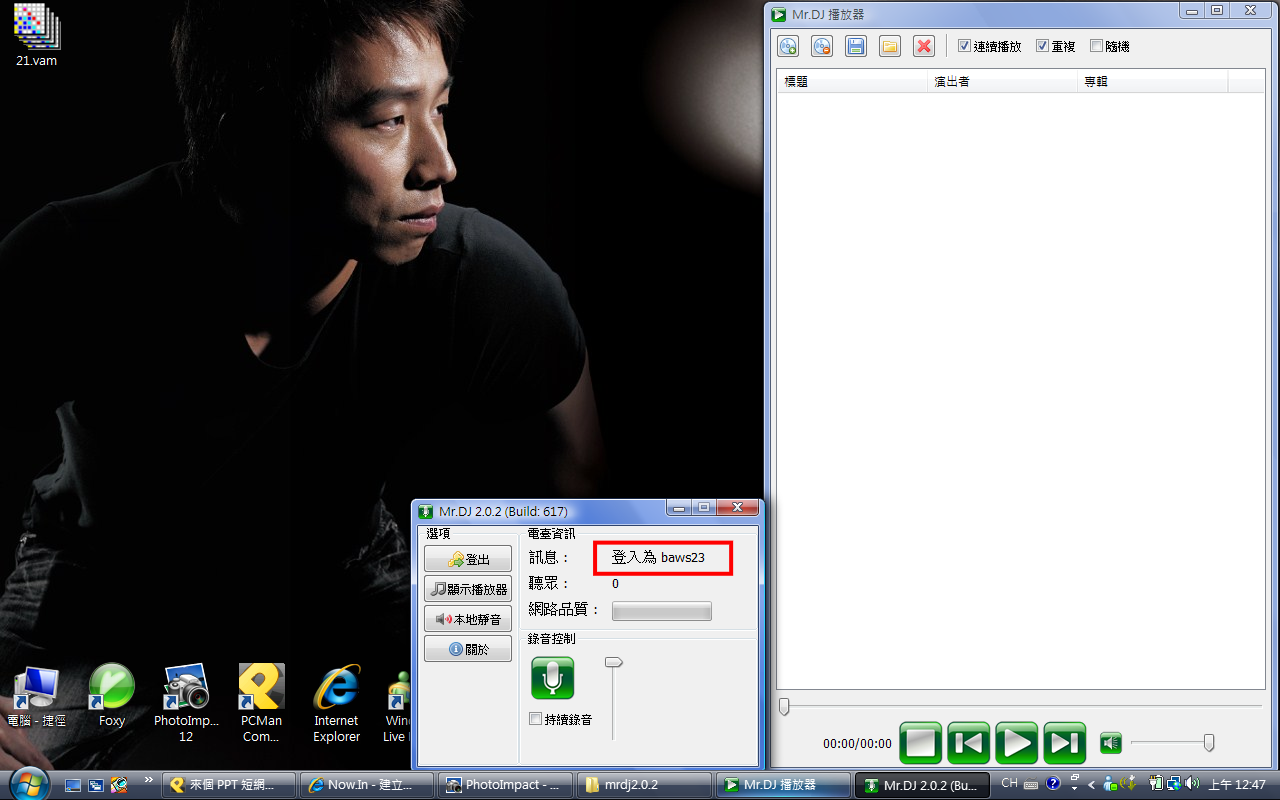This screenshot has height=800, width=1280.
Task: Click the player volume slider handle
Action: 1209,742
